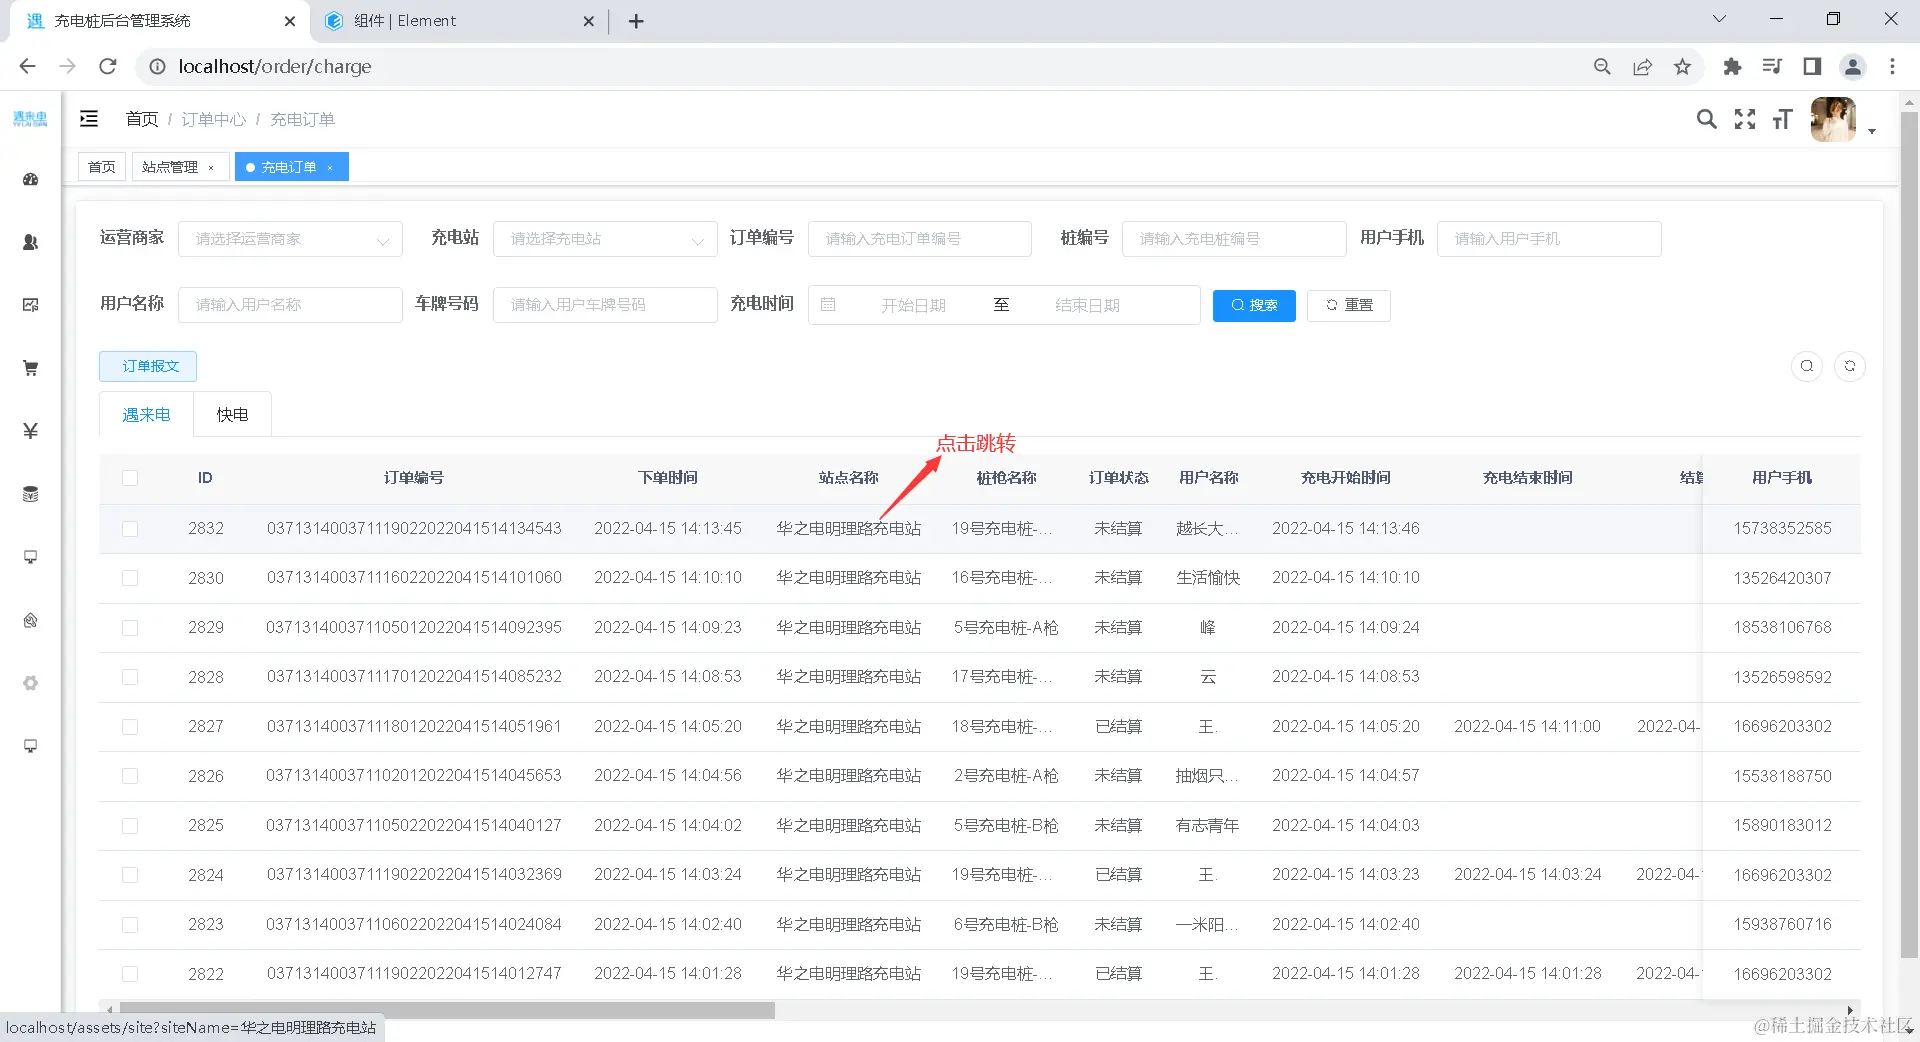
Task: Check the row with ID 2829
Action: tap(130, 628)
